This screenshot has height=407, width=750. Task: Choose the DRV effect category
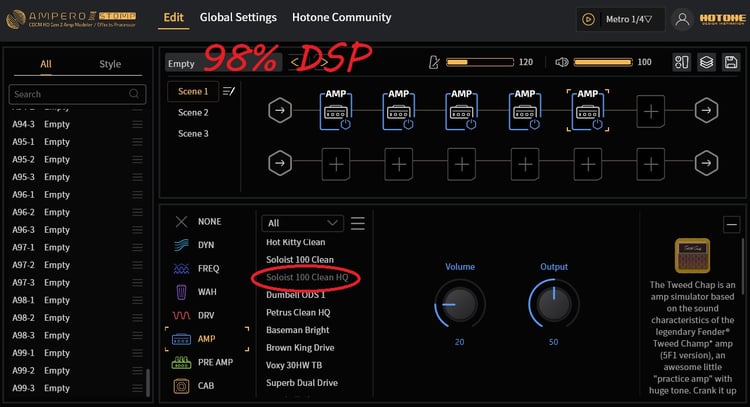(194, 315)
